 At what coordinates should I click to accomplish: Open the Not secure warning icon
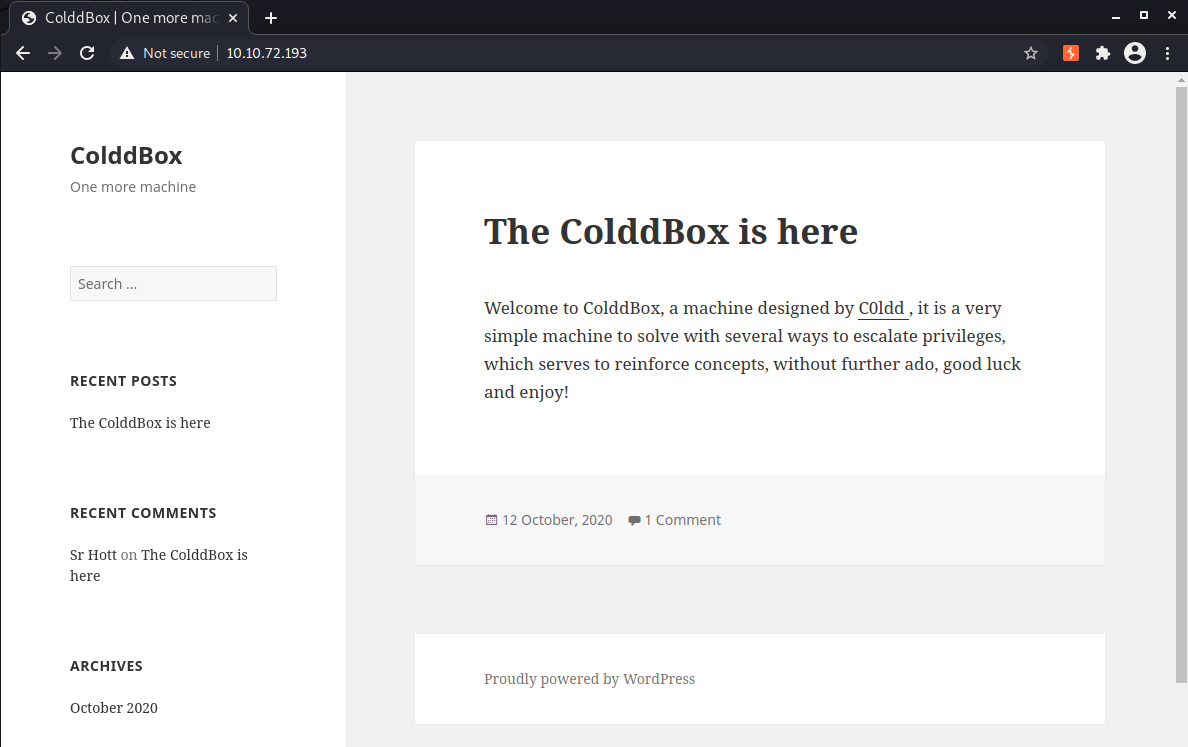pyautogui.click(x=127, y=53)
